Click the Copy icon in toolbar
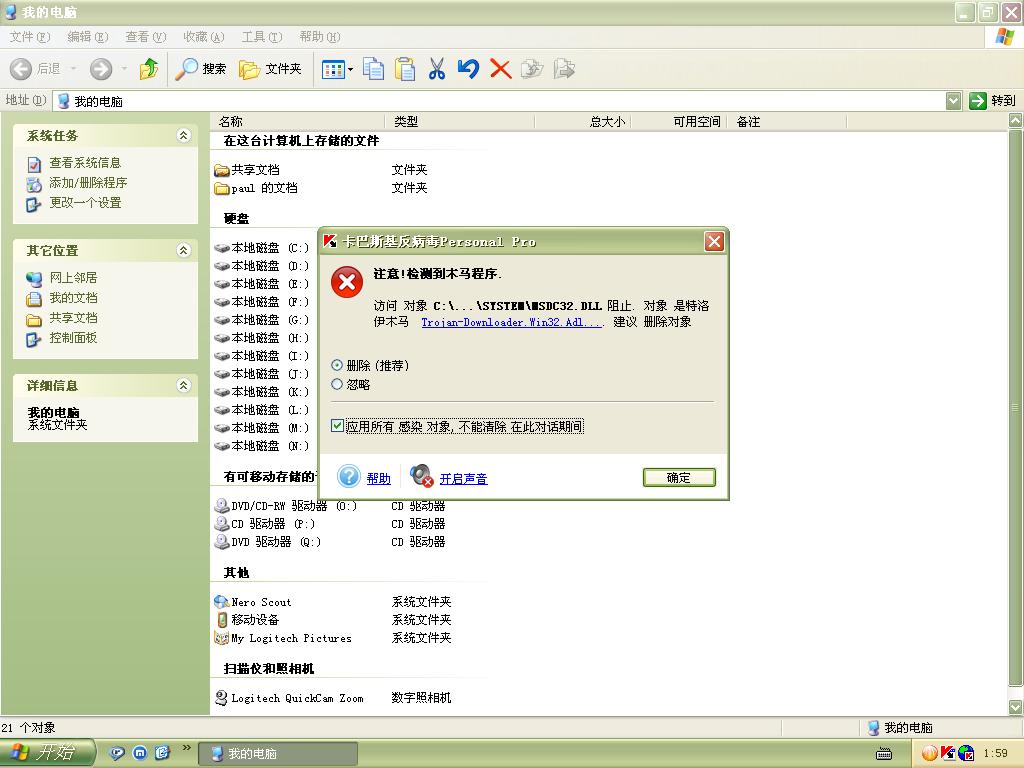The image size is (1024, 768). point(374,69)
